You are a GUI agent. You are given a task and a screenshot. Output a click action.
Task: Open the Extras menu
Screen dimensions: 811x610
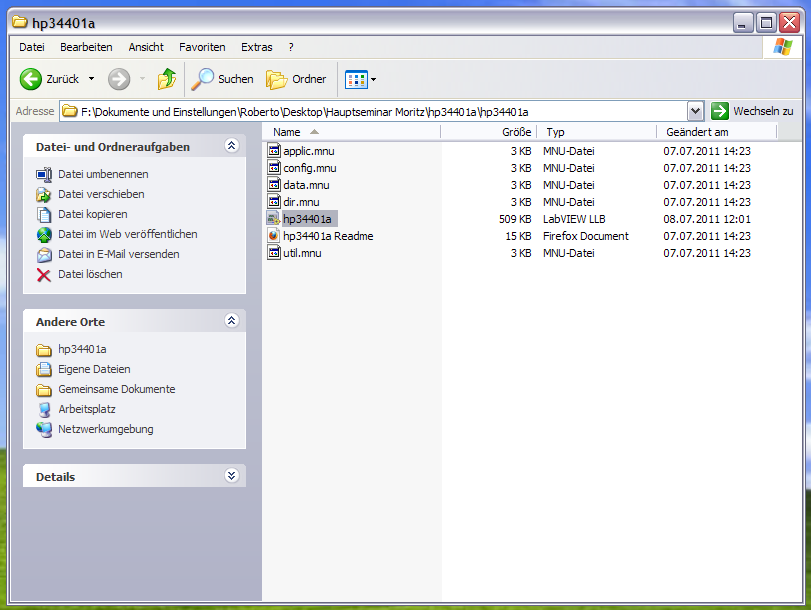click(257, 47)
